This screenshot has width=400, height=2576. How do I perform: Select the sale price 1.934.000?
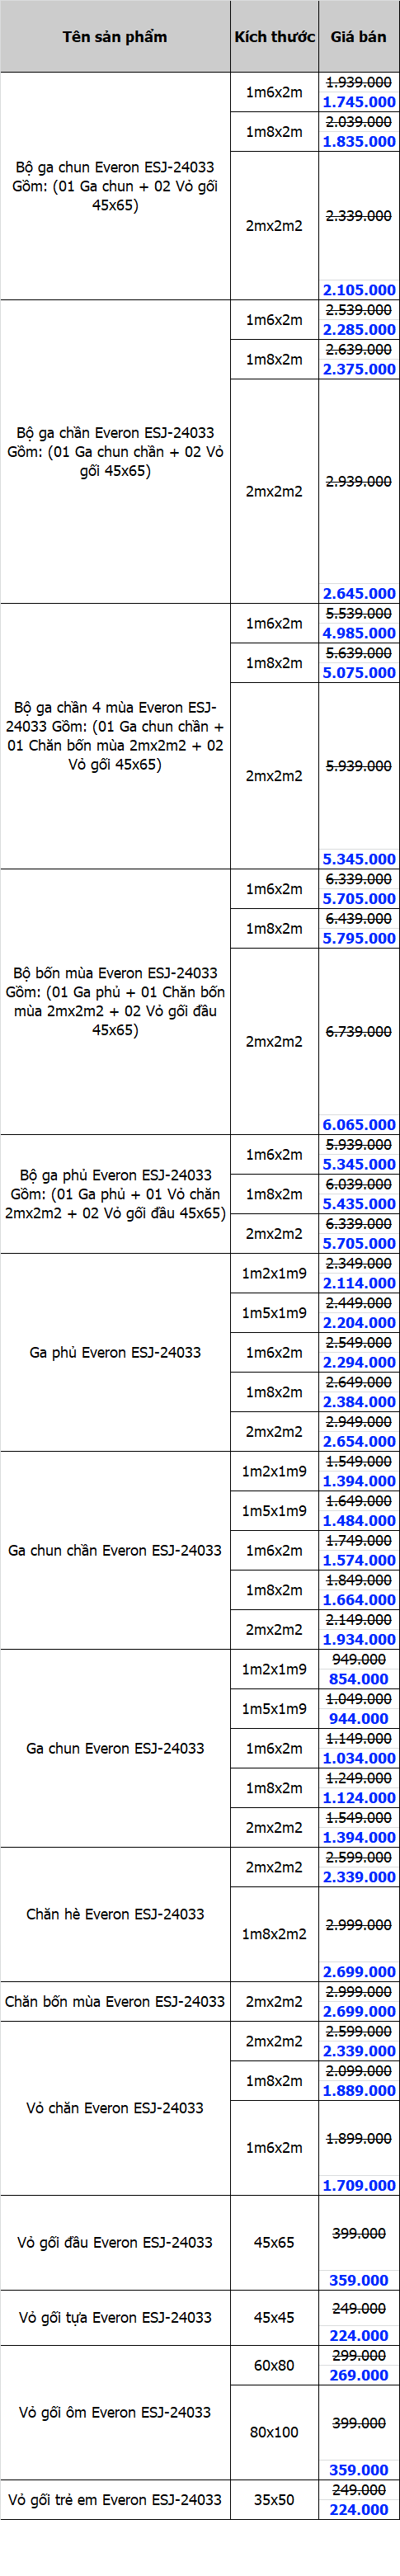[359, 1639]
